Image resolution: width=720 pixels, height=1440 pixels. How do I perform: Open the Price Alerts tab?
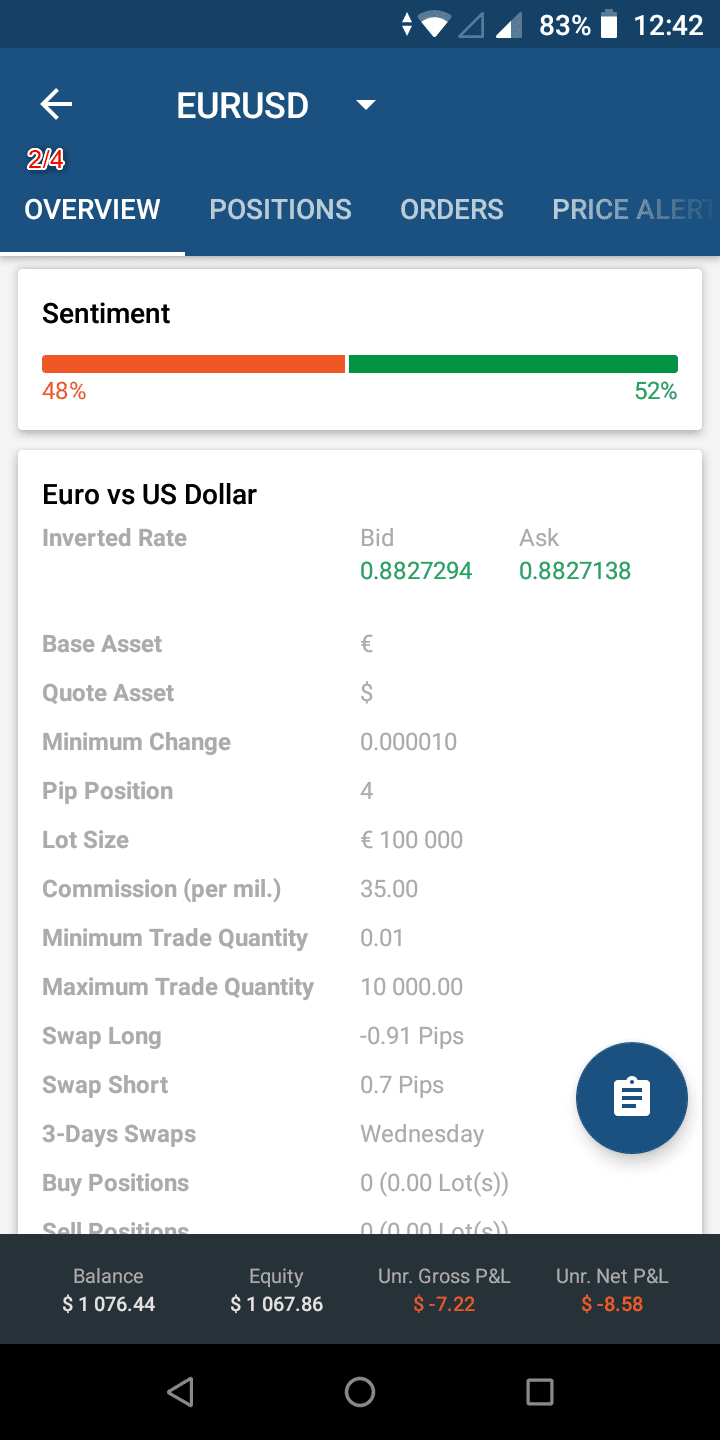pos(632,209)
